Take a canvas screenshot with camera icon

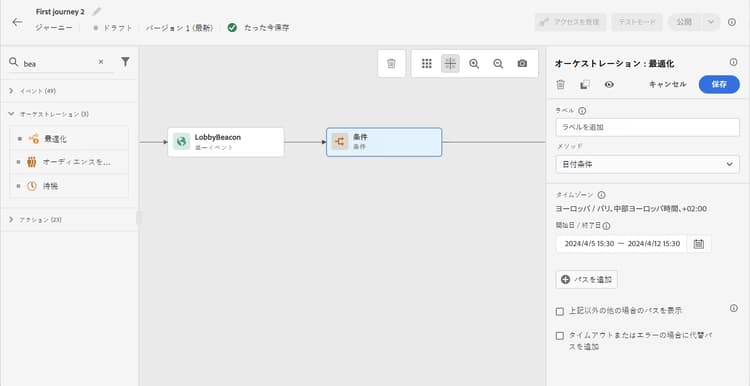click(x=522, y=64)
